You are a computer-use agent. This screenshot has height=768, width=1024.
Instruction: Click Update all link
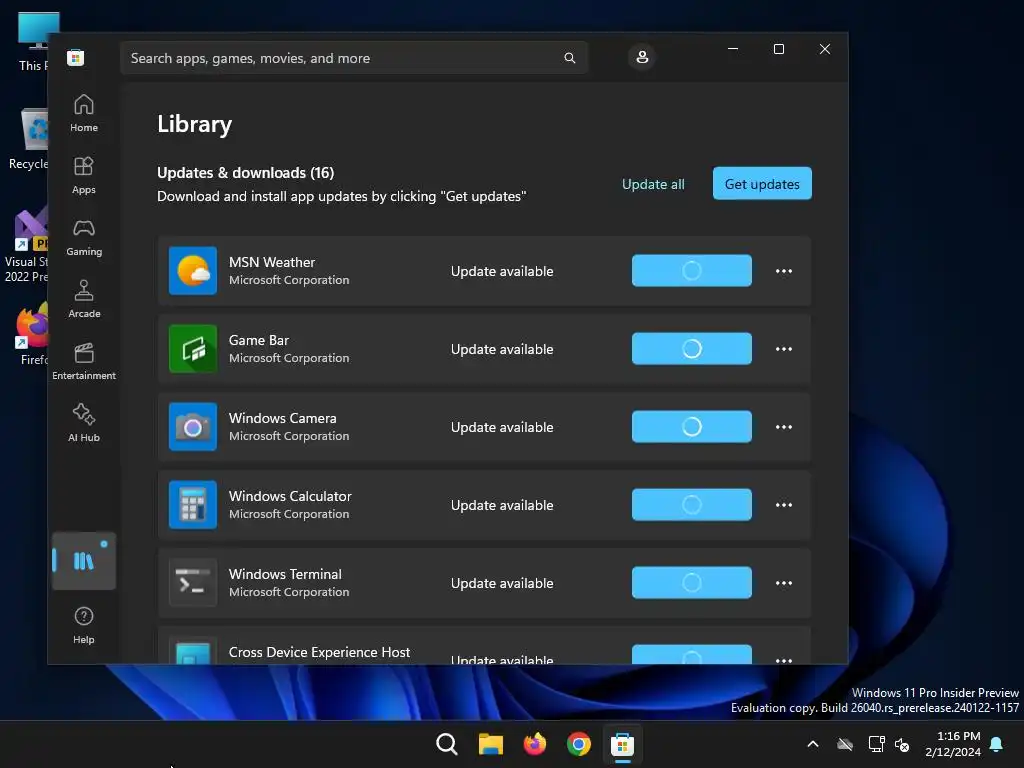(x=653, y=184)
